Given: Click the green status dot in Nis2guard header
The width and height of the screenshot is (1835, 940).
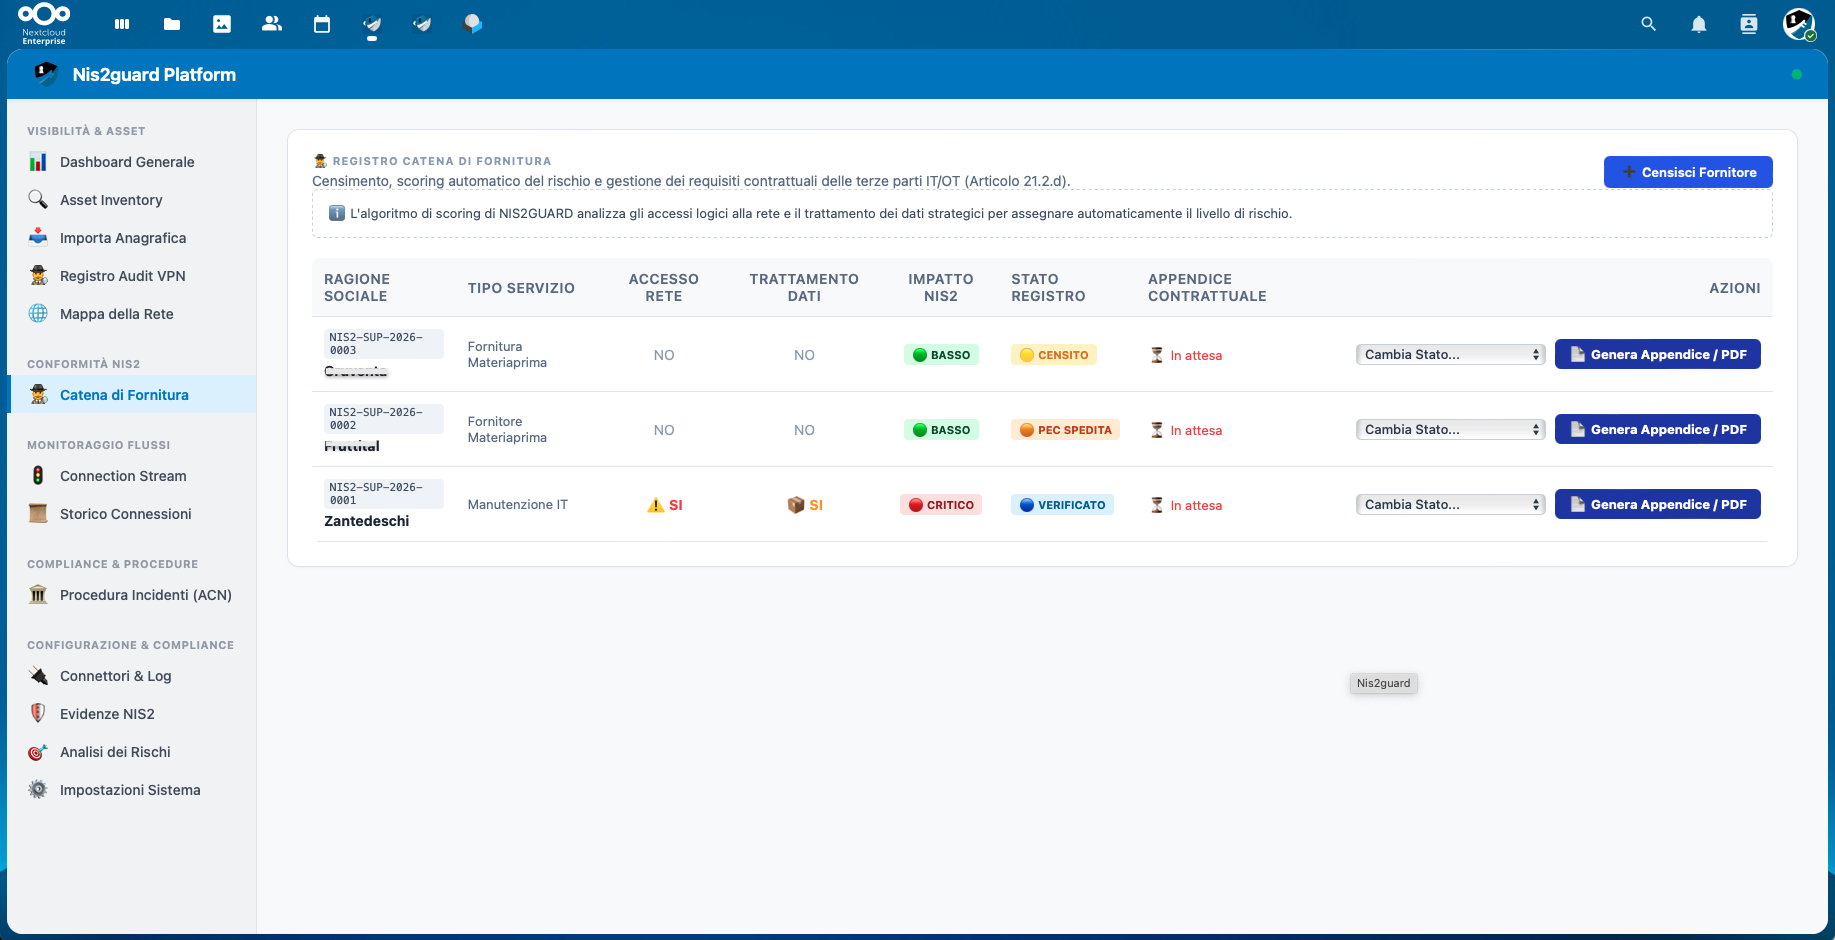Looking at the screenshot, I should coord(1797,74).
